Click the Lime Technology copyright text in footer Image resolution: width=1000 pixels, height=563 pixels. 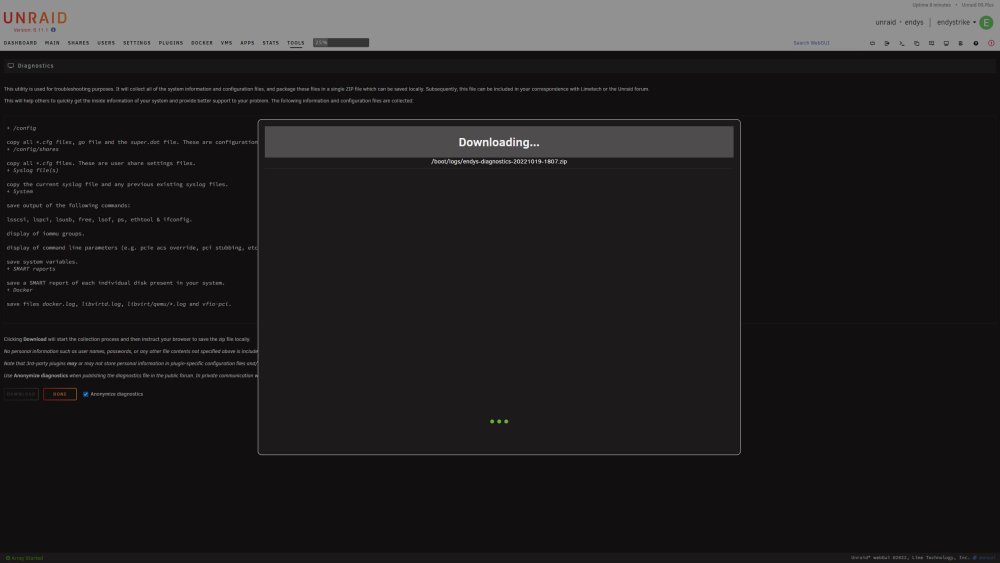pos(910,558)
